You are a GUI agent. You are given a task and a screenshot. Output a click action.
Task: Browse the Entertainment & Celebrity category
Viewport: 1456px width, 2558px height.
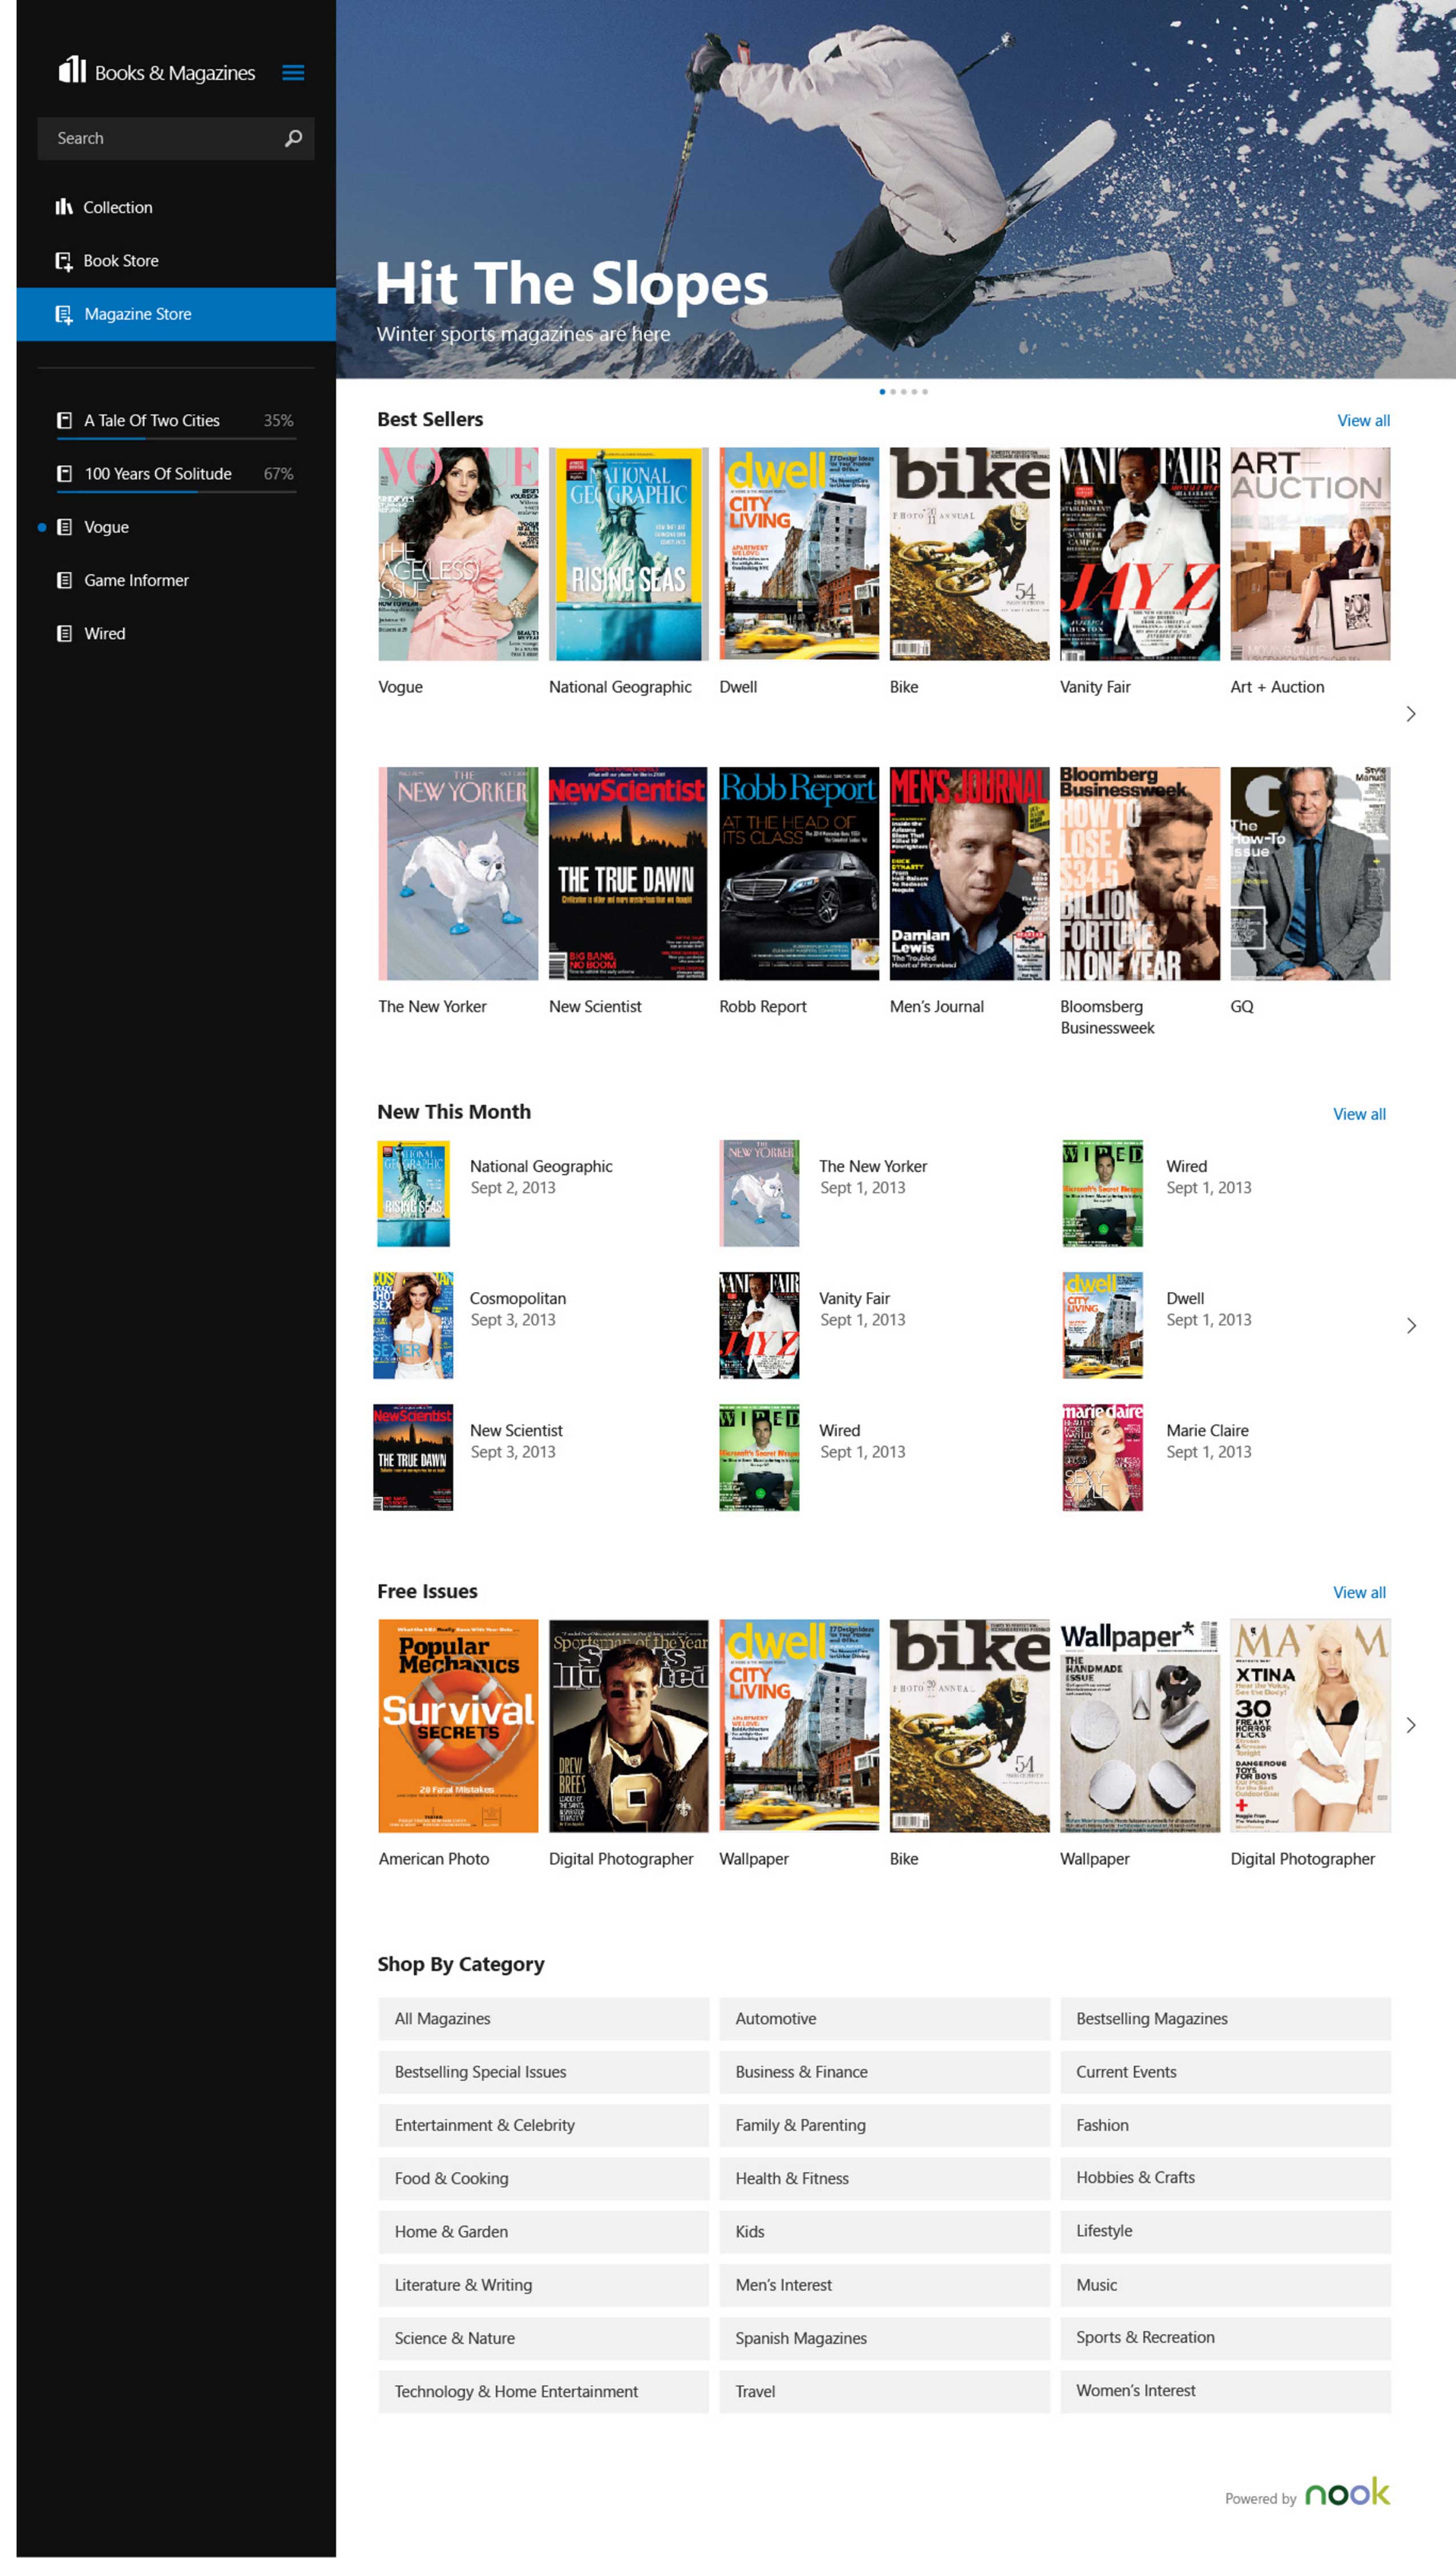[x=543, y=2126]
